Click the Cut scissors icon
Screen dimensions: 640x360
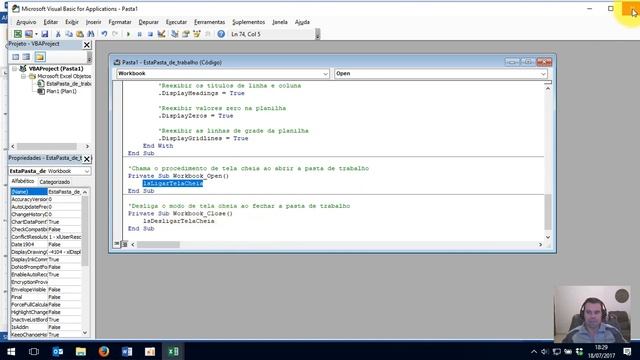pyautogui.click(x=58, y=34)
